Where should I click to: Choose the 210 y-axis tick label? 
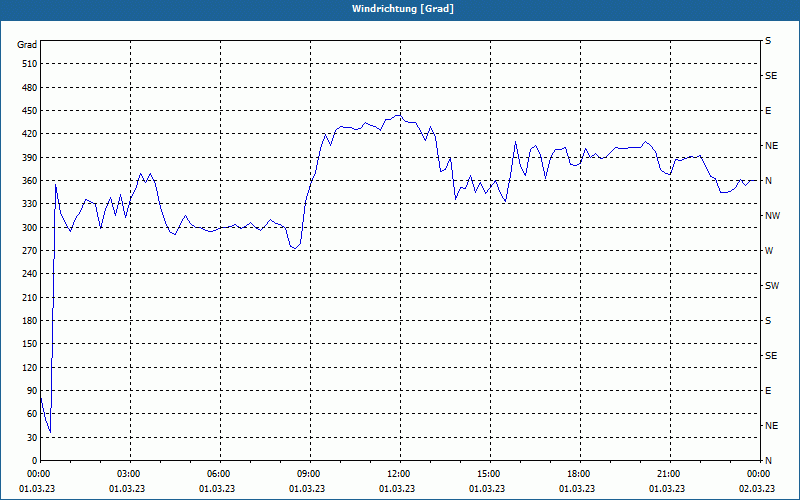30,297
